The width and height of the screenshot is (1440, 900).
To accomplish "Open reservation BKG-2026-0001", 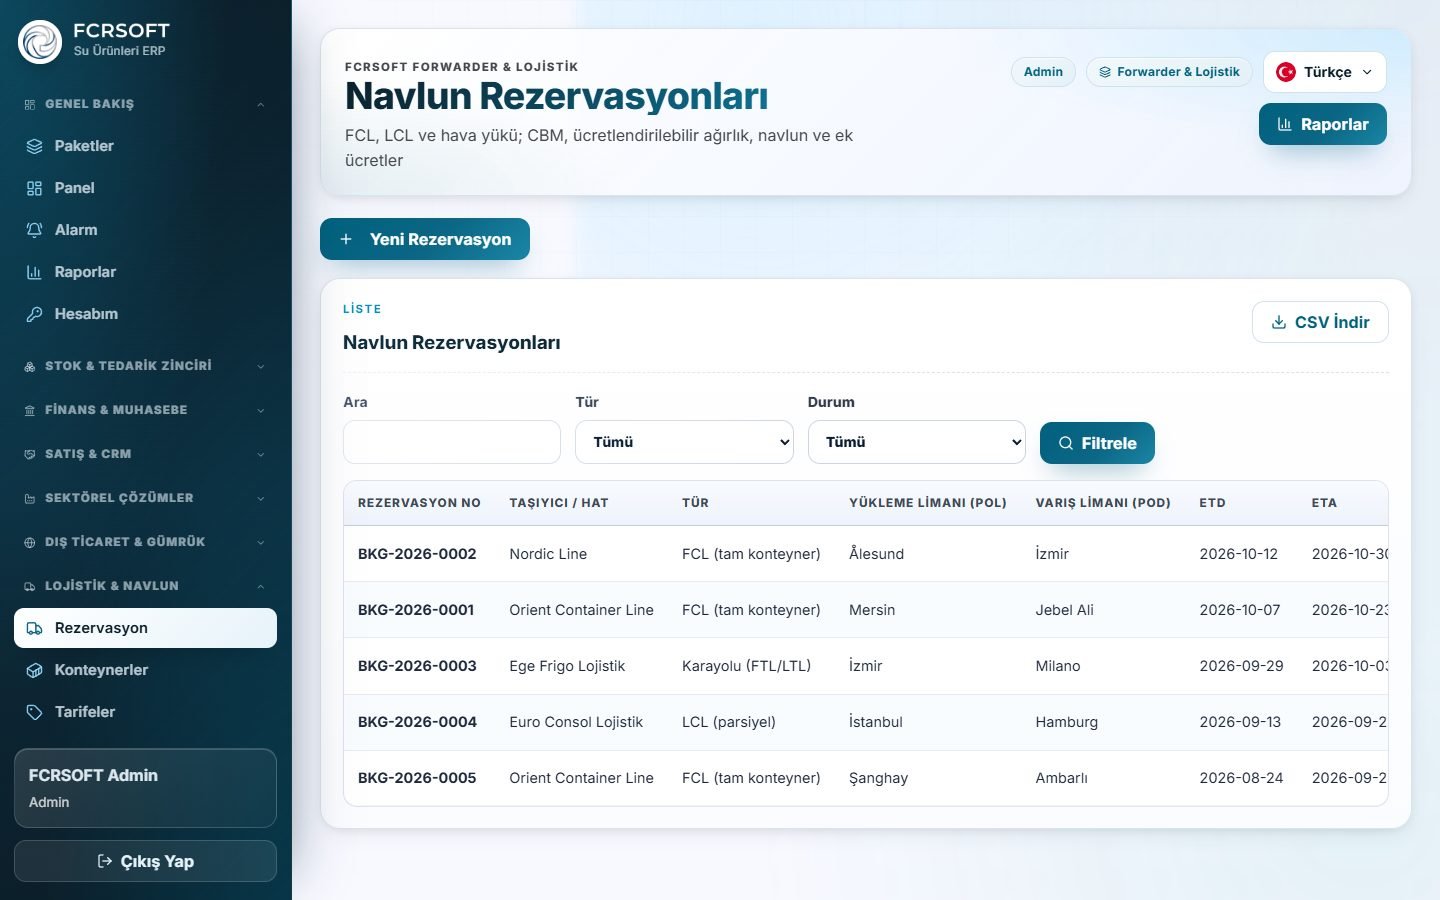I will [416, 610].
